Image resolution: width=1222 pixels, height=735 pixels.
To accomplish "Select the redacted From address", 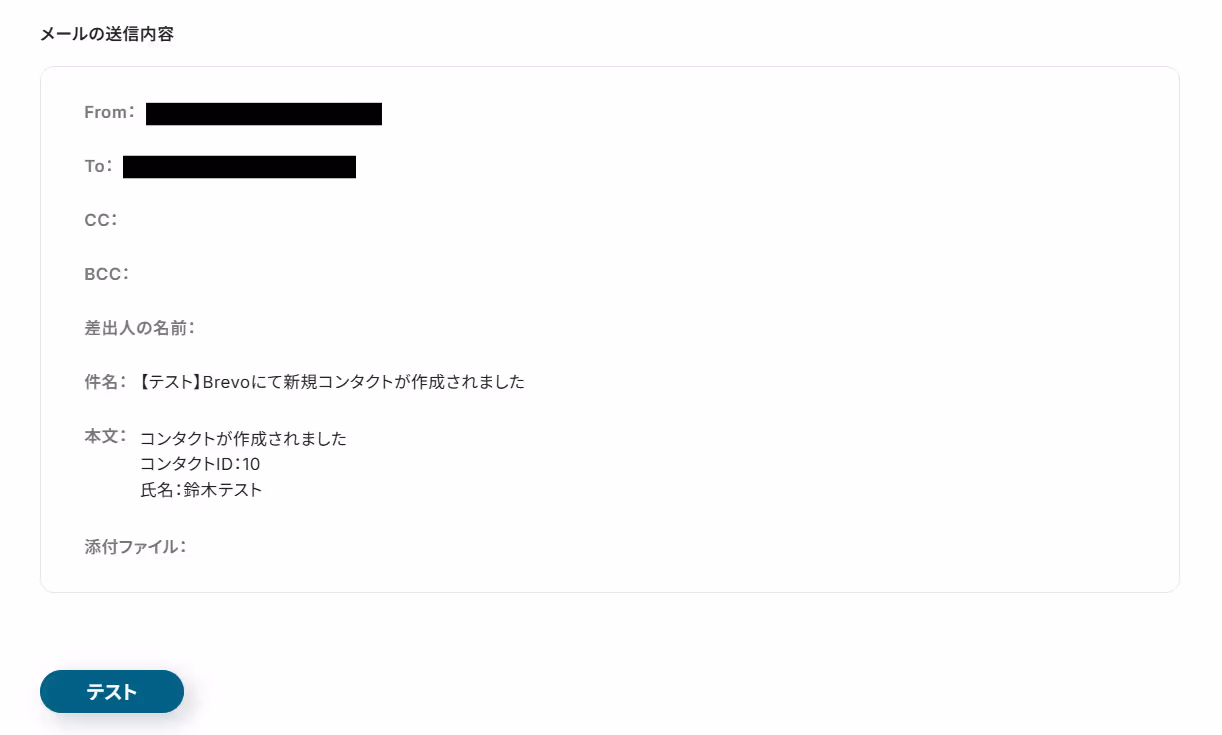I will click(x=264, y=113).
